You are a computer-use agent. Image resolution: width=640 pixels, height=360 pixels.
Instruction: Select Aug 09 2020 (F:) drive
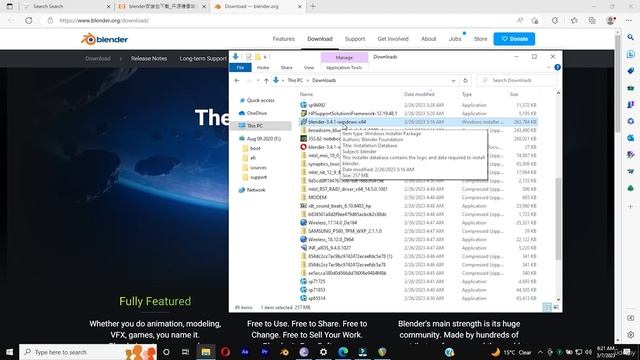coord(264,139)
